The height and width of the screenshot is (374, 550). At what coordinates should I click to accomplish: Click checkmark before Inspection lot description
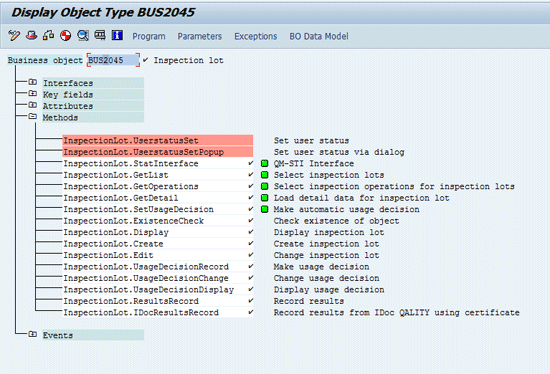coord(146,60)
